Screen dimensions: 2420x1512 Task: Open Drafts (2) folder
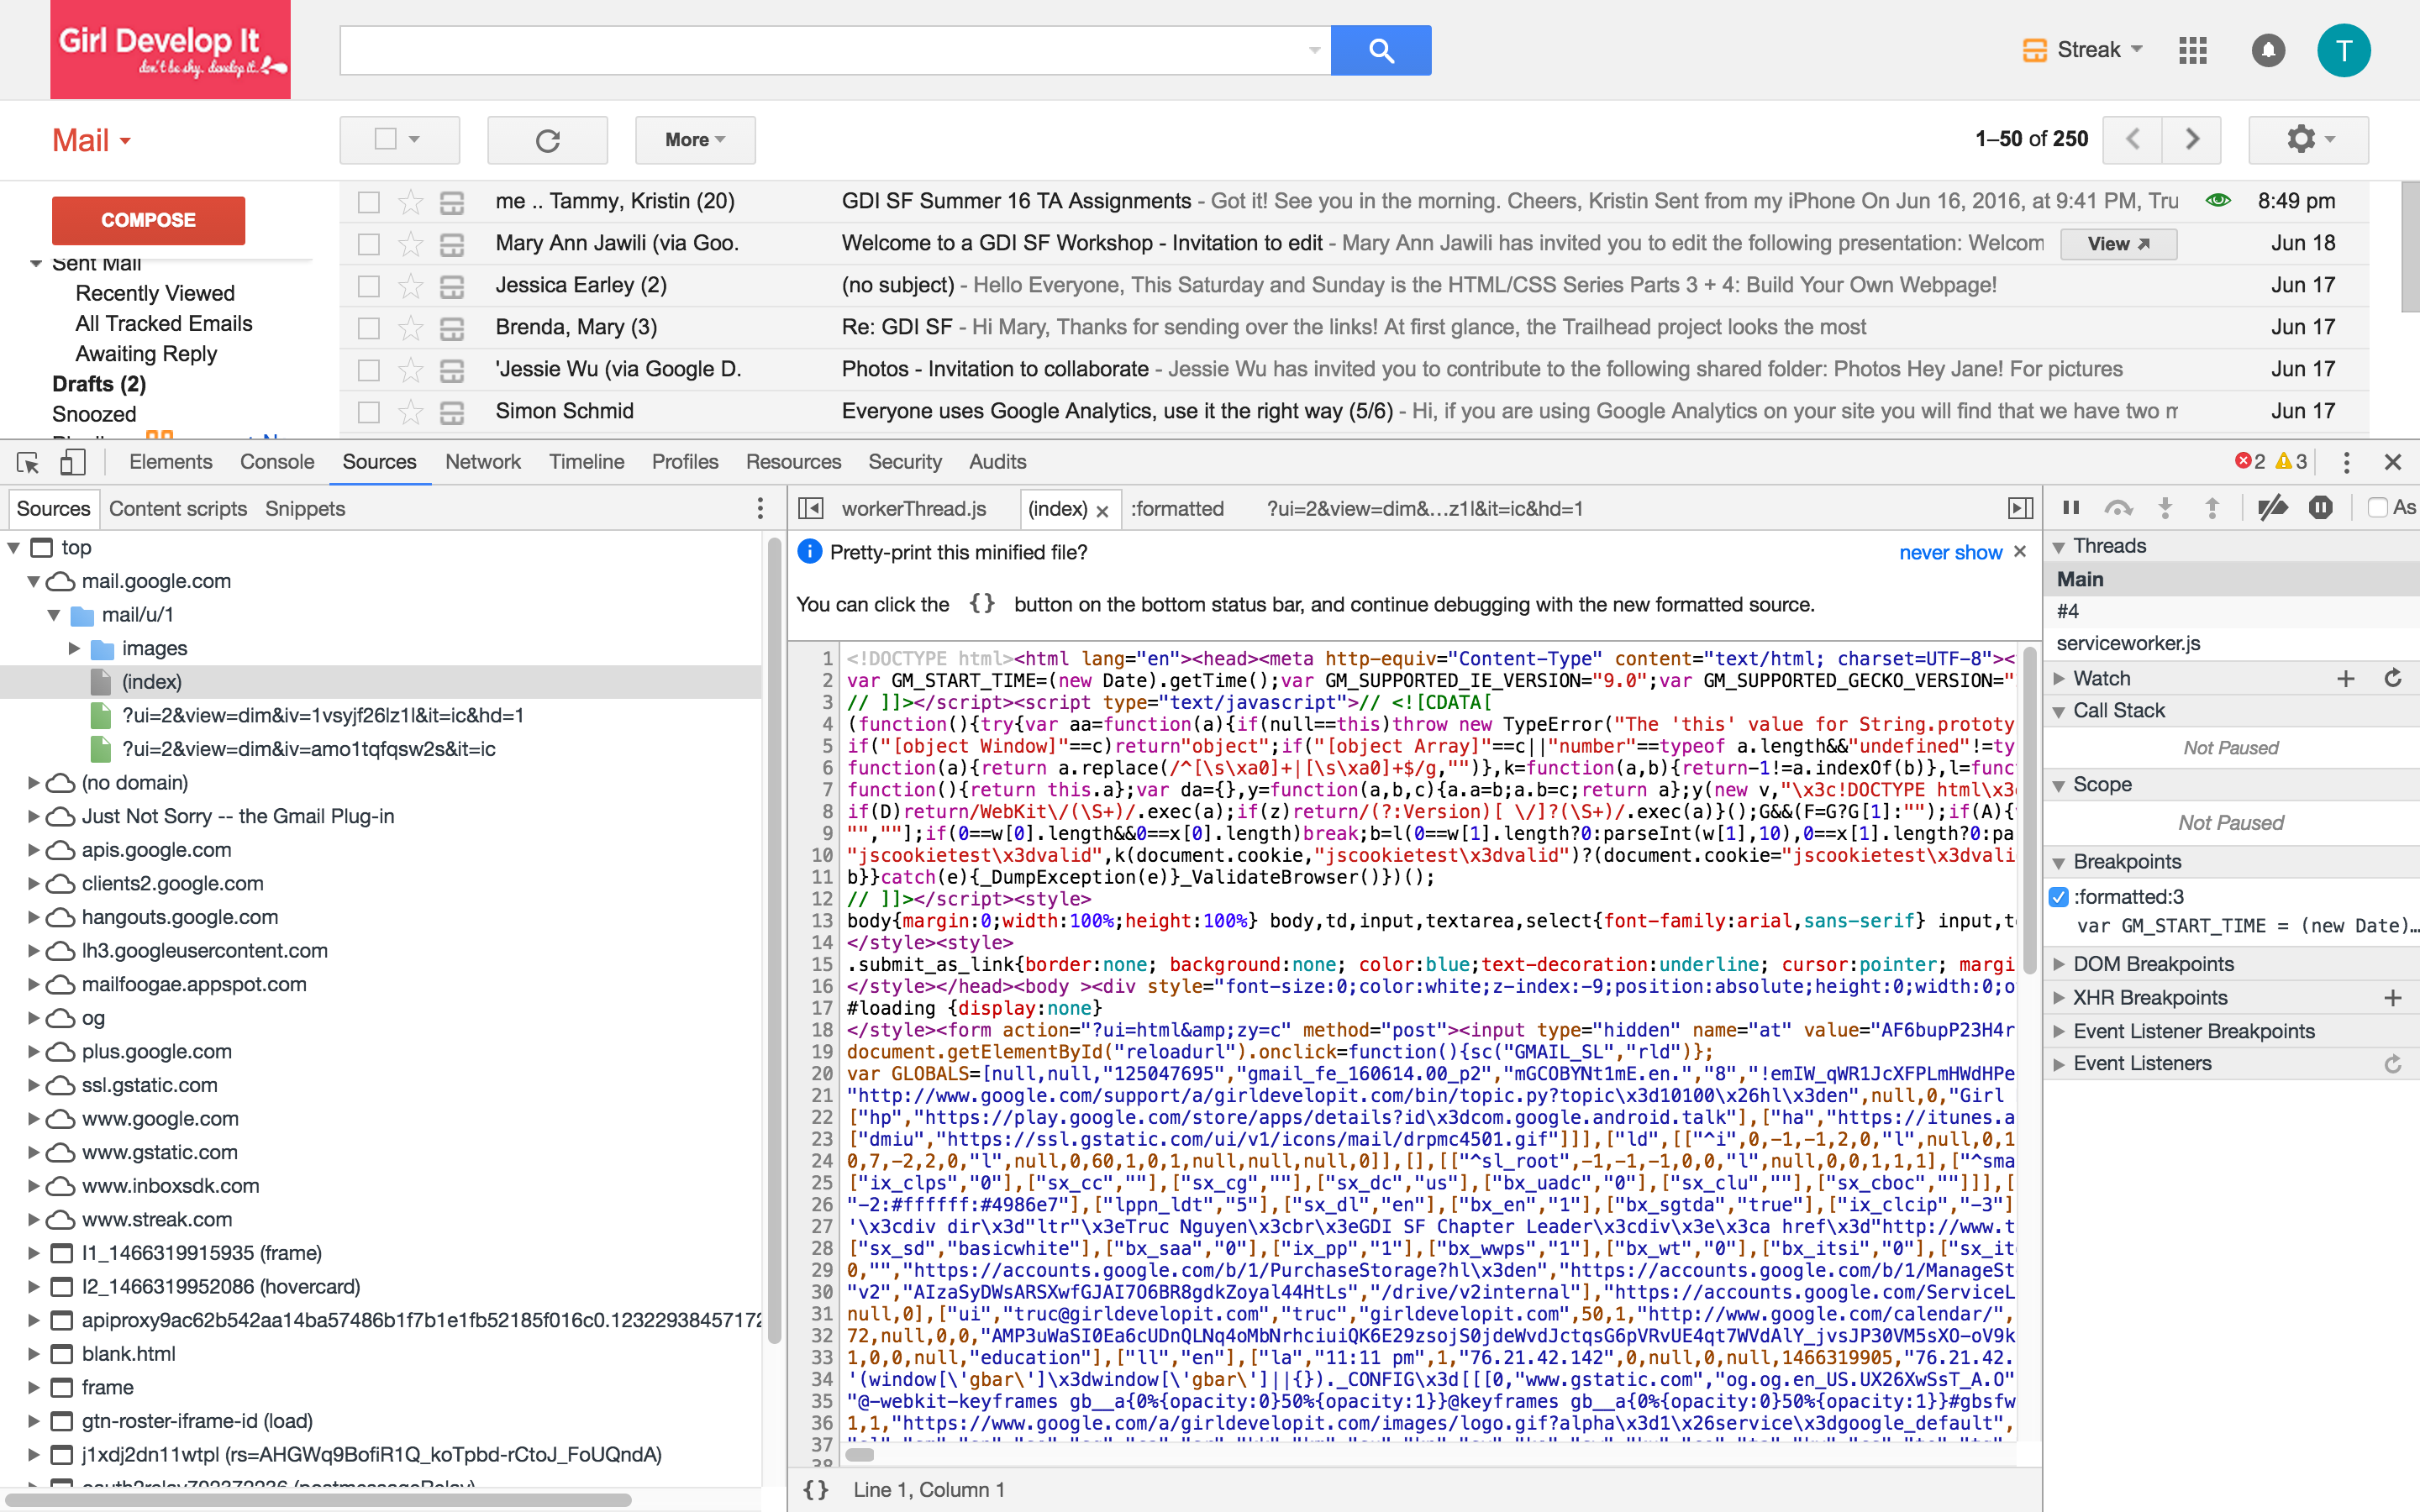[99, 384]
